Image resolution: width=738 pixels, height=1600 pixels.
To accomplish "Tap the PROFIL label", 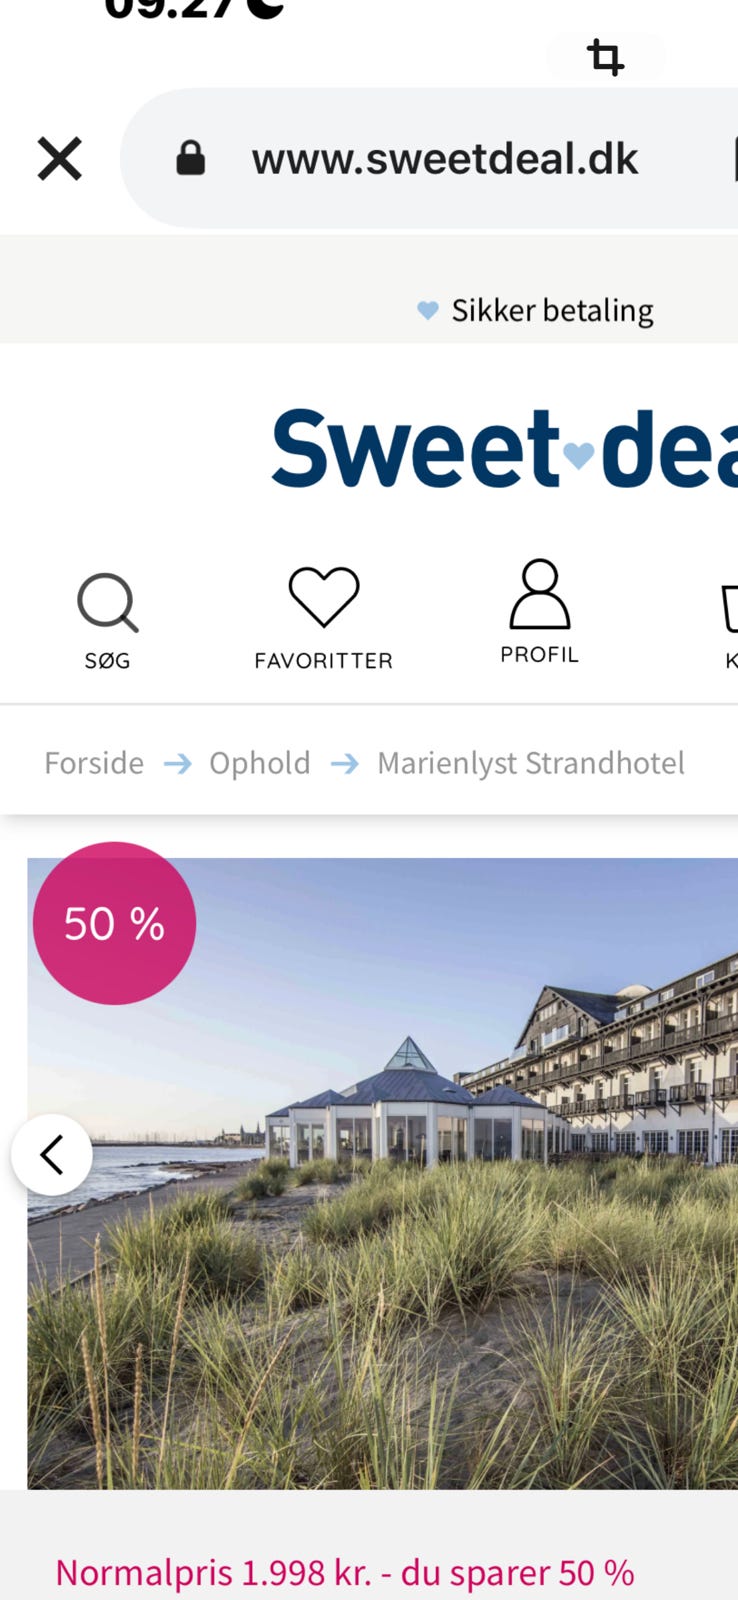I will pyautogui.click(x=540, y=655).
